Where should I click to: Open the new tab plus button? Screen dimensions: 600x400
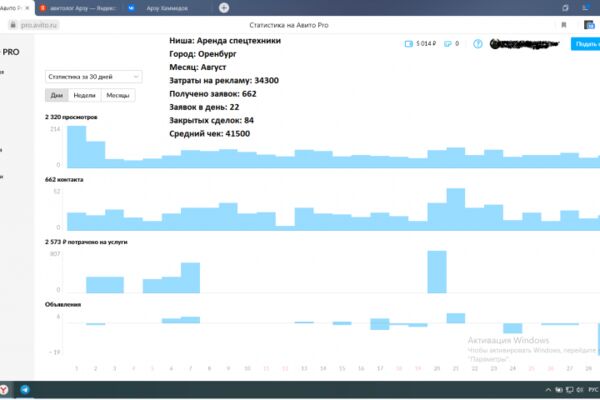pyautogui.click(x=224, y=8)
